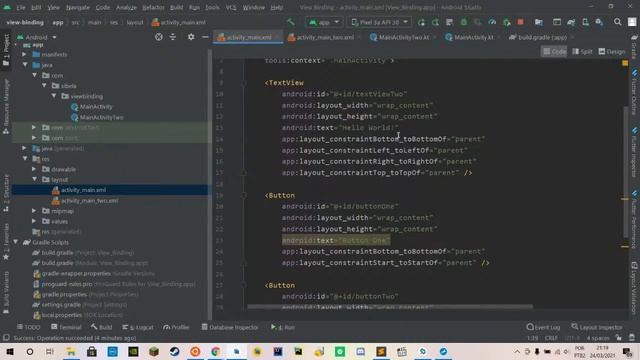Click the red Stop button in toolbar
Viewport: 640px width, 360px height.
[520, 22]
